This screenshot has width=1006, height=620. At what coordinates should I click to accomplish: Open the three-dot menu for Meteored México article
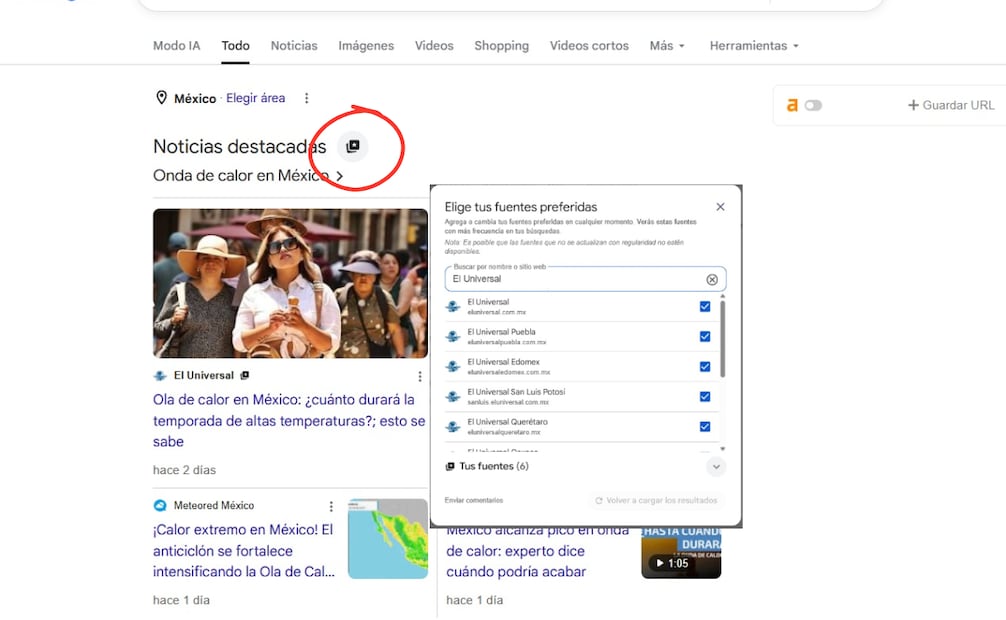coord(331,506)
